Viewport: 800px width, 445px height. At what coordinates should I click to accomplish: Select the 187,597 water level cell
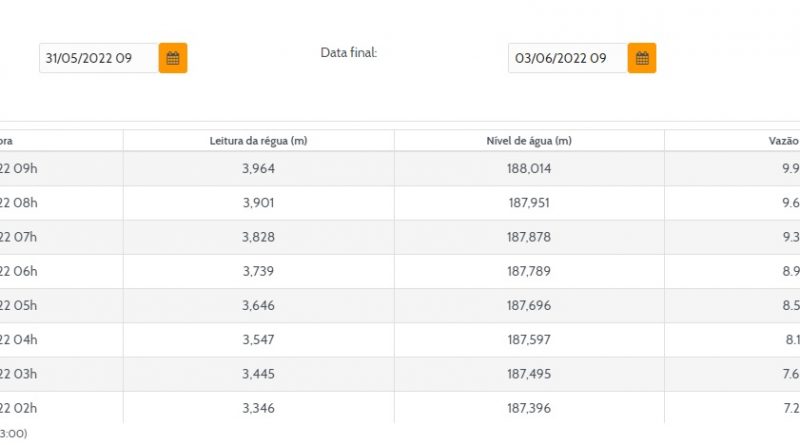coord(529,340)
